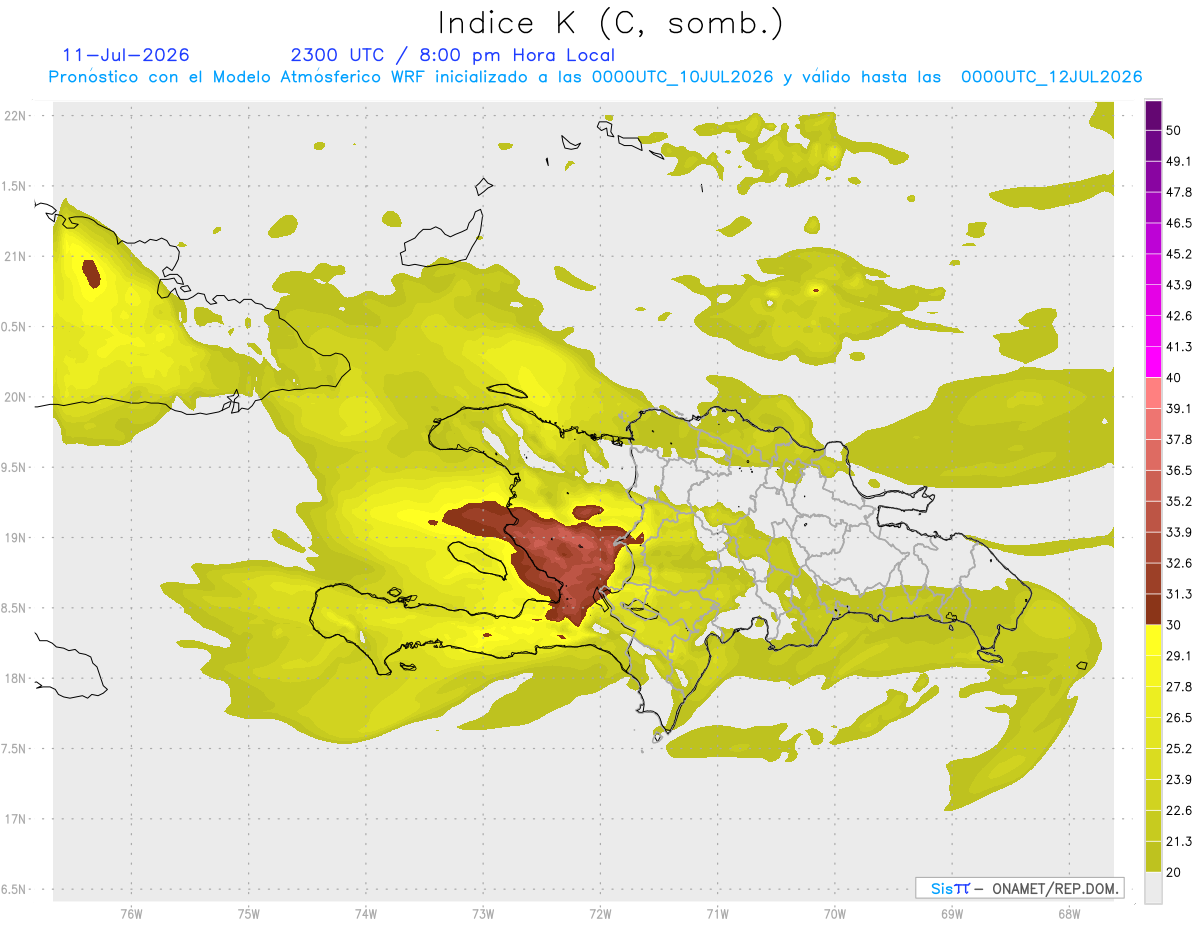Pick the purple swatch between 46.5 and 47.8
Screen dimensions: 1200x927
[x=1154, y=208]
